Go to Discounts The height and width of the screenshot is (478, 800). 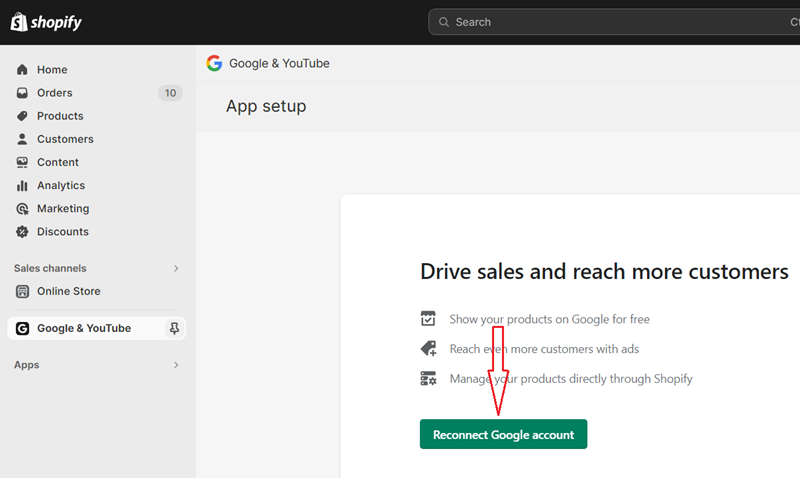pos(63,232)
